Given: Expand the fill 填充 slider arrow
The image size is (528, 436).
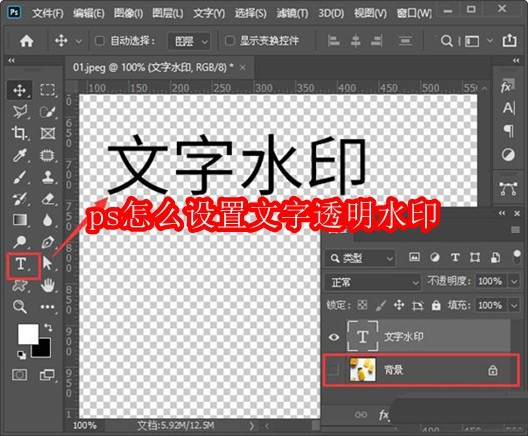Looking at the screenshot, I should click(x=514, y=305).
